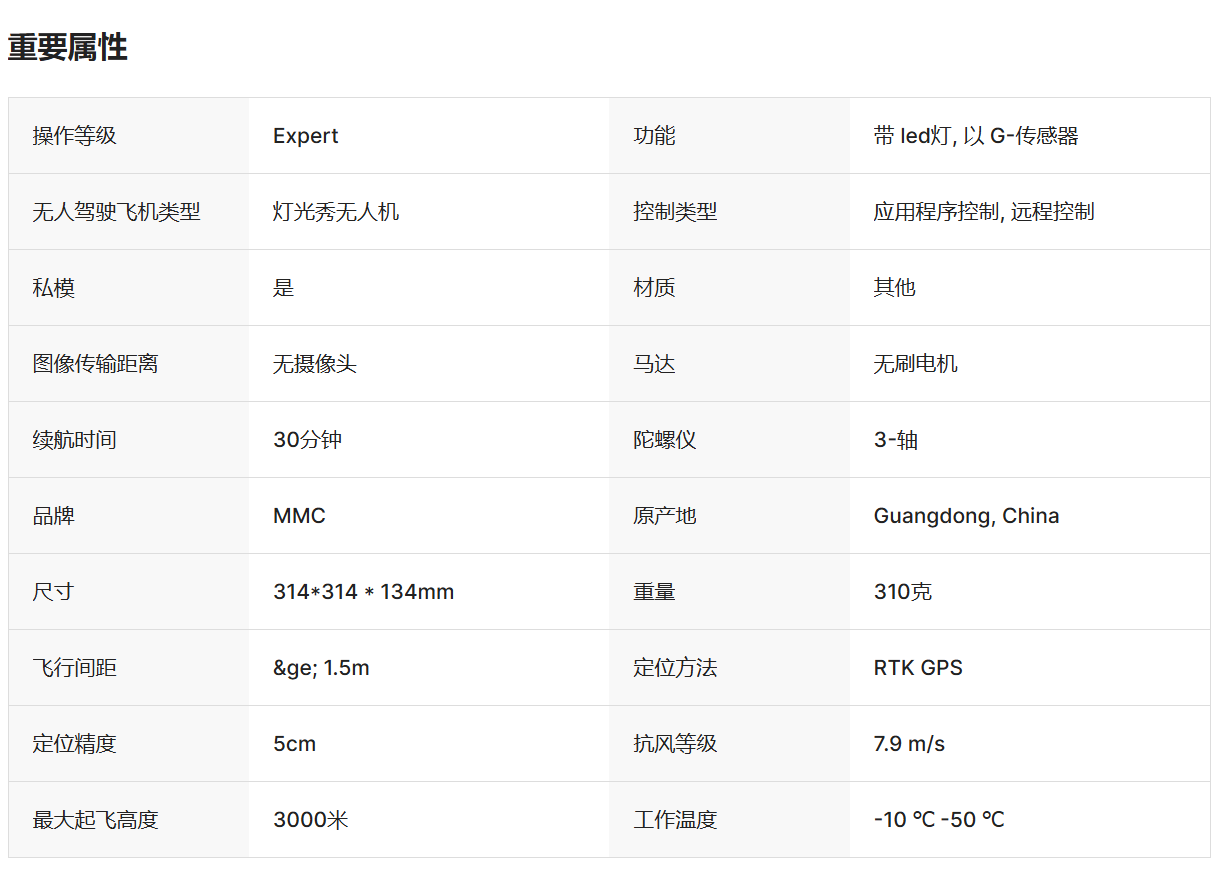
Task: Click the 重要属性 section heading
Action: click(68, 47)
